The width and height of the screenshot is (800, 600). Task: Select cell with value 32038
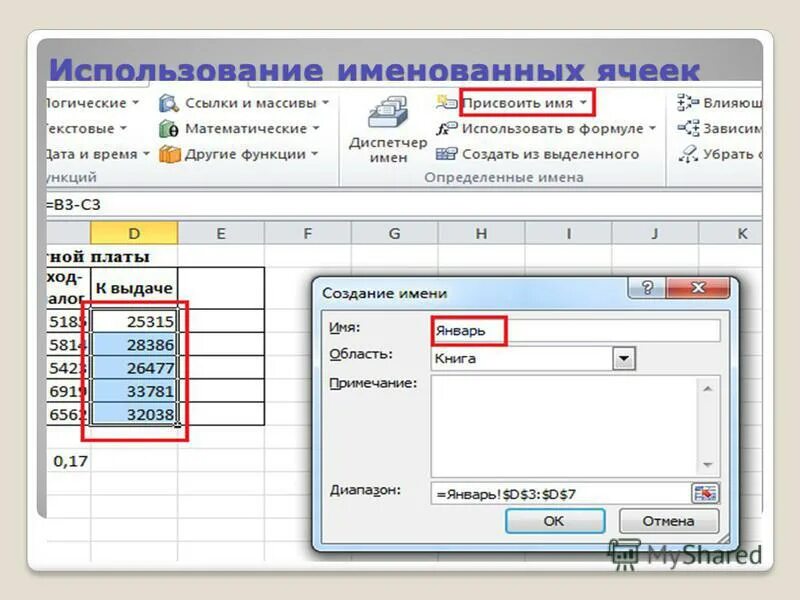pyautogui.click(x=134, y=414)
